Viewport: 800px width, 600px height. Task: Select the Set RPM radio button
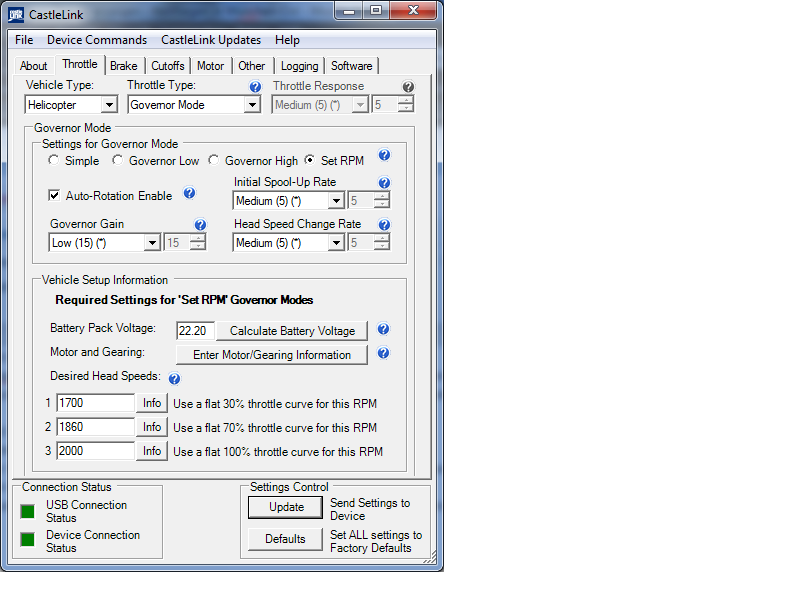click(x=310, y=160)
